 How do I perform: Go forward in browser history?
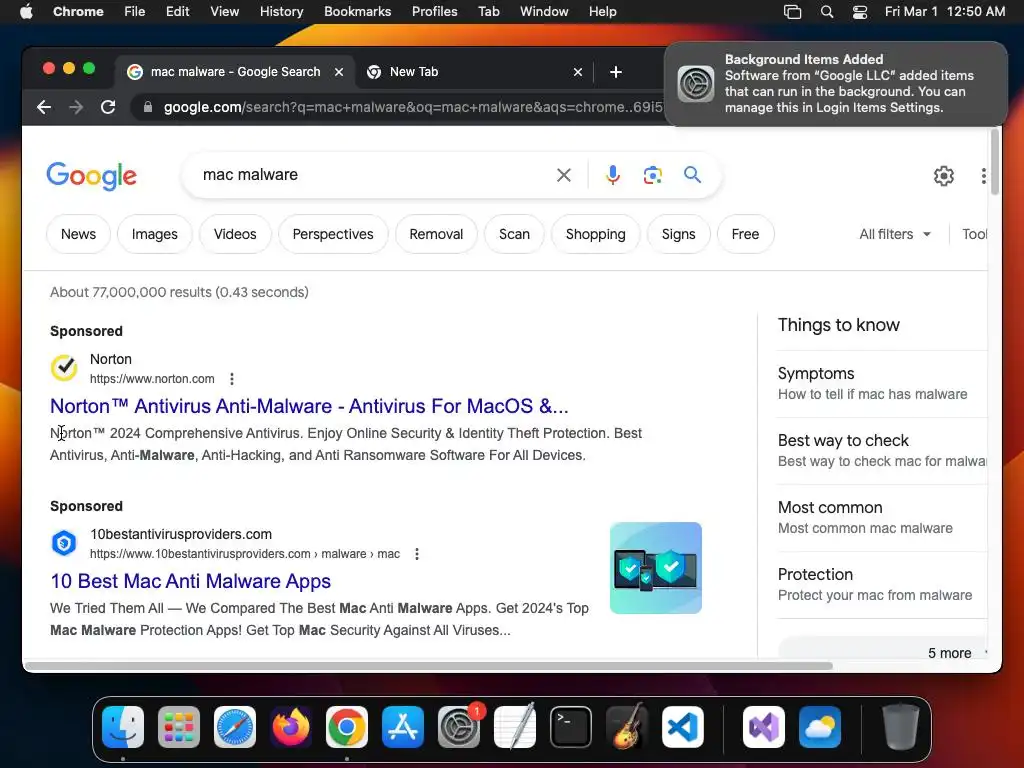pyautogui.click(x=76, y=107)
